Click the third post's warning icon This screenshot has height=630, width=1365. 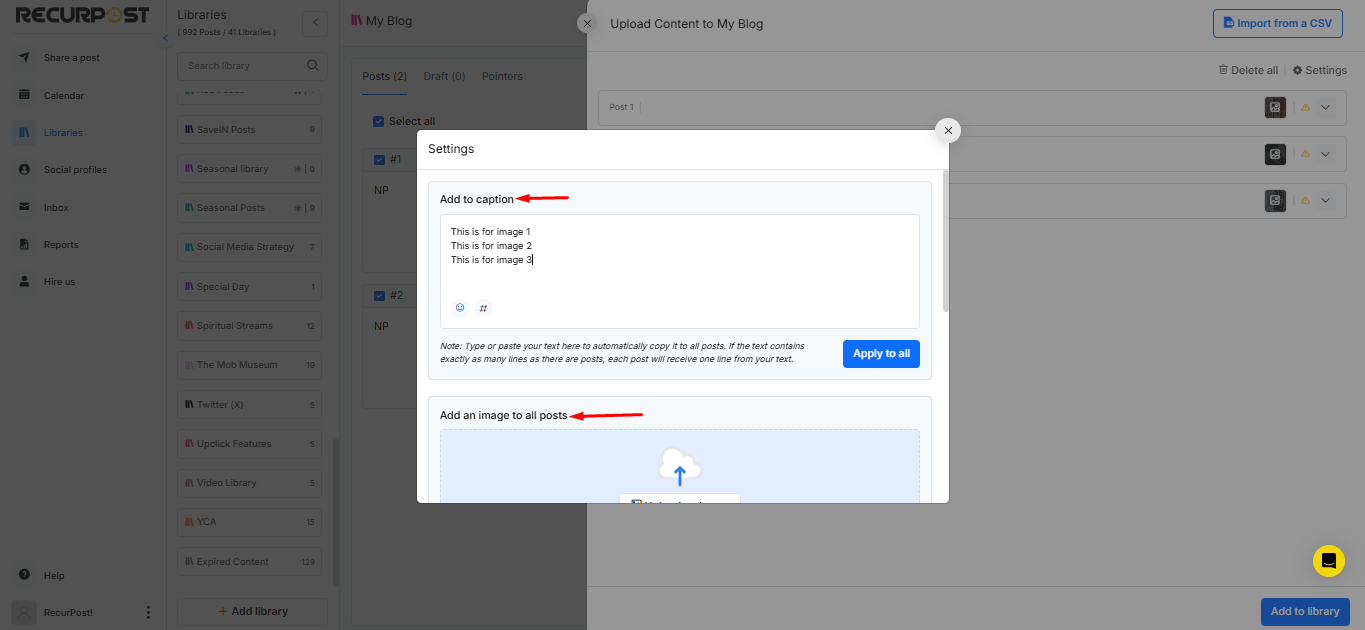pos(1304,200)
